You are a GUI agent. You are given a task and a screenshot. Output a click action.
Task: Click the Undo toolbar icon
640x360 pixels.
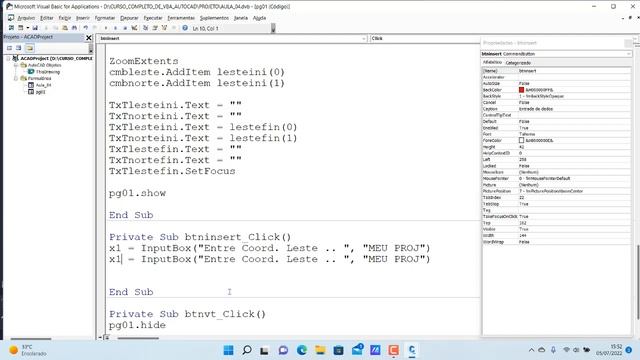(85, 28)
